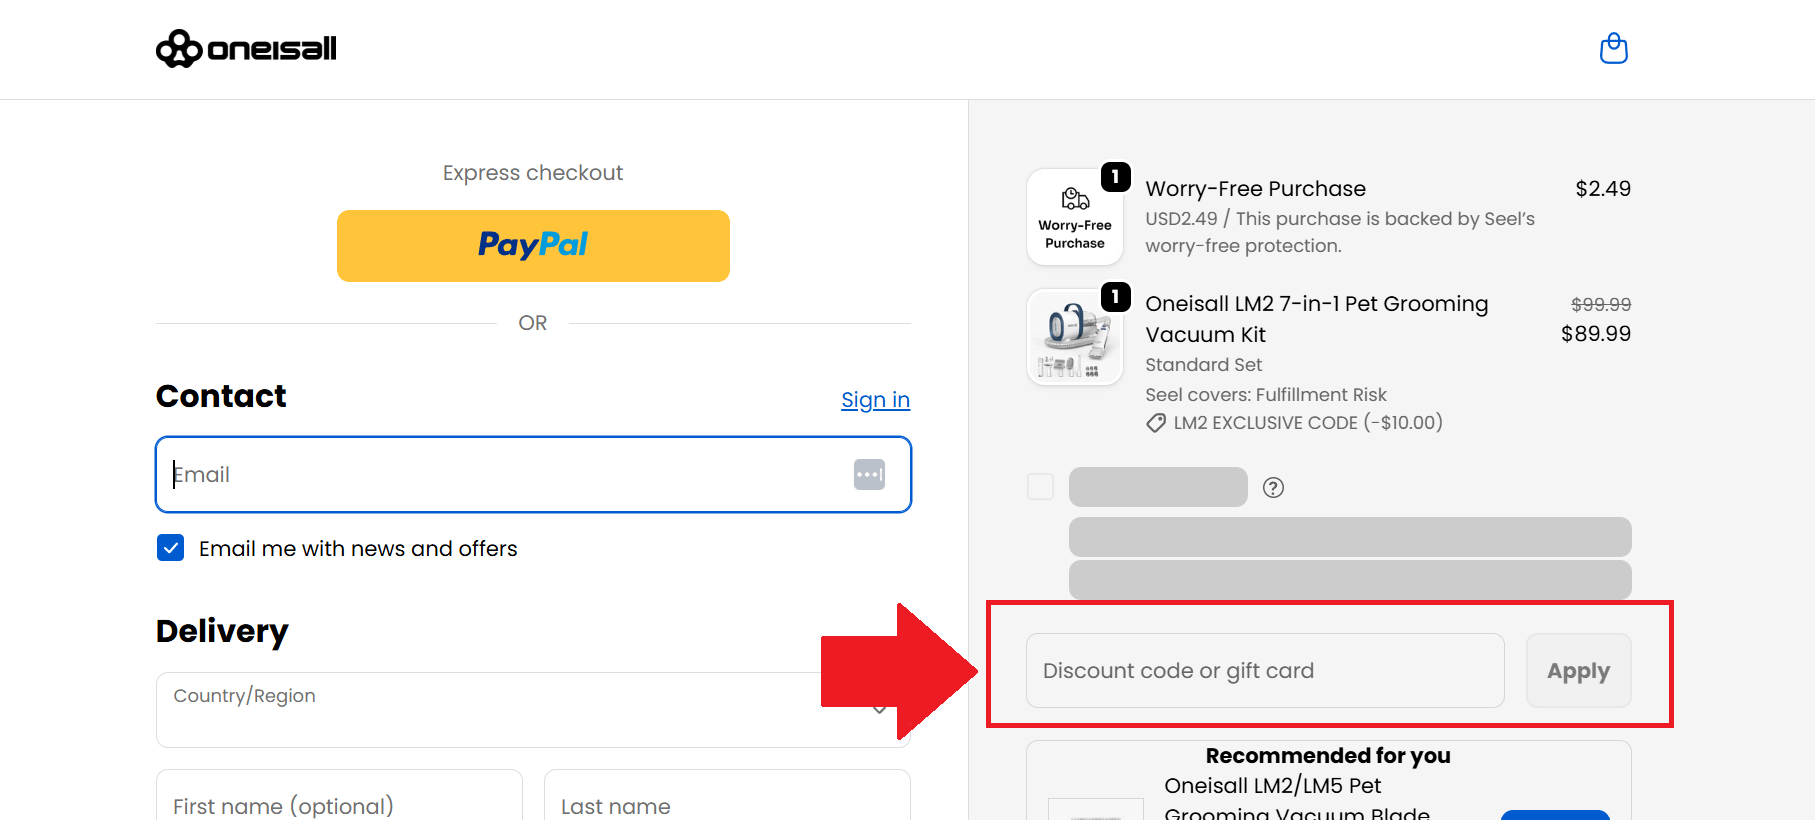Toggle the loading checkbox above the discount field

(1040, 487)
